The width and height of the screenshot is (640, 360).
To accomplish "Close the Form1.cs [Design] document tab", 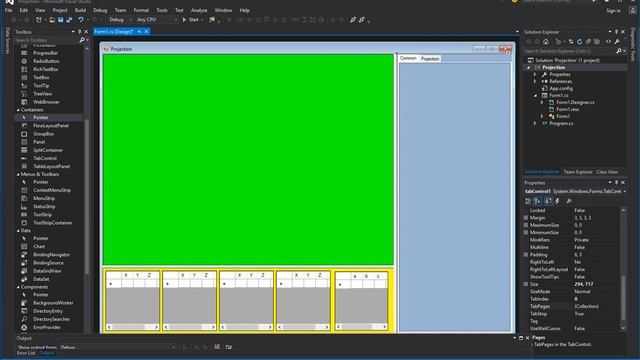I will [146, 31].
